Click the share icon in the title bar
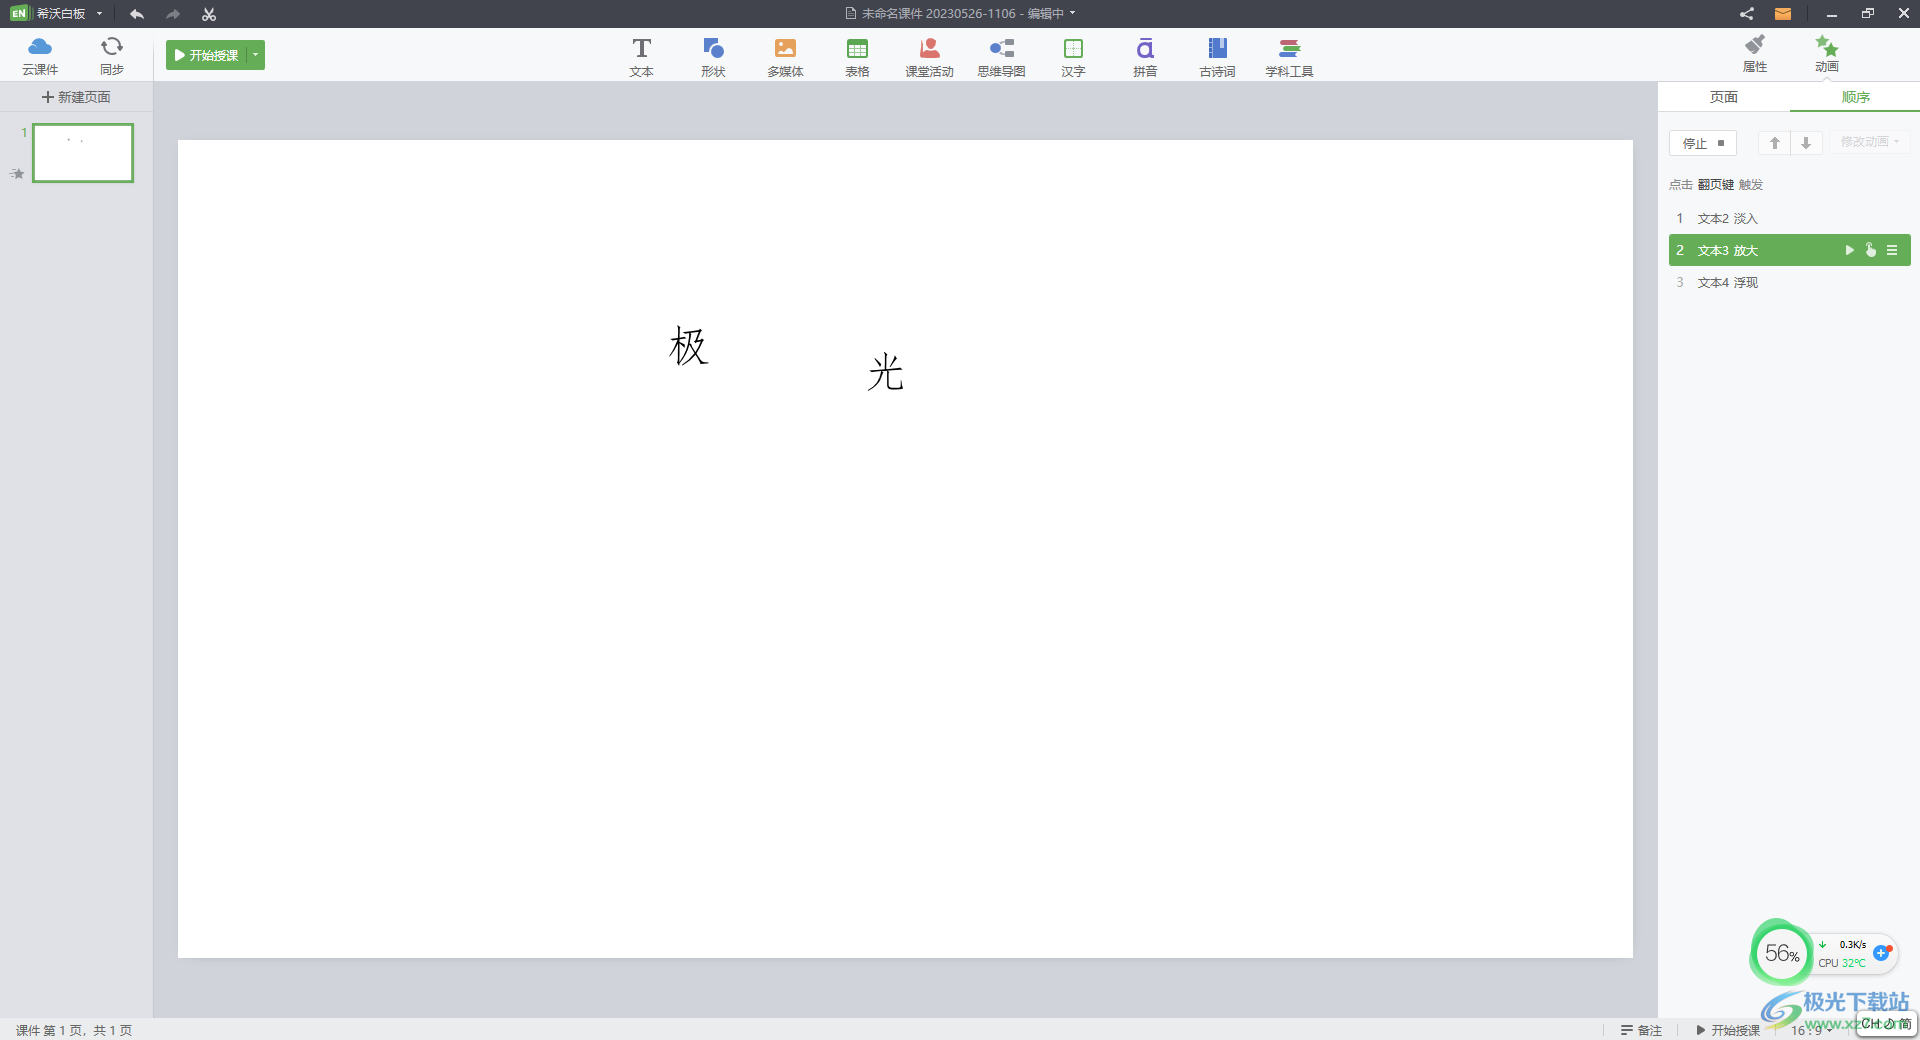The width and height of the screenshot is (1920, 1040). pyautogui.click(x=1746, y=14)
